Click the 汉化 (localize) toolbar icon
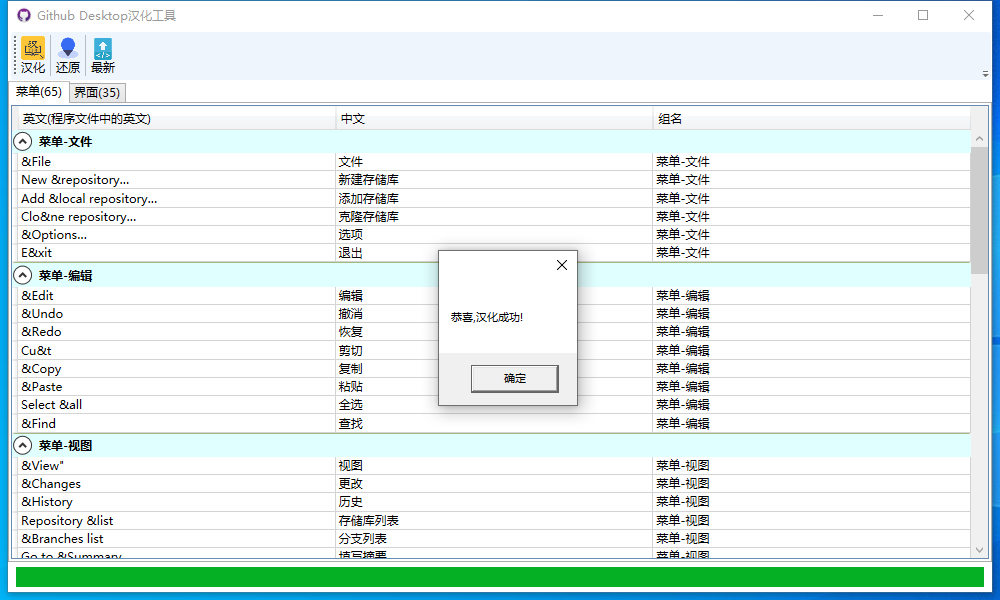The image size is (1000, 600). pos(33,56)
